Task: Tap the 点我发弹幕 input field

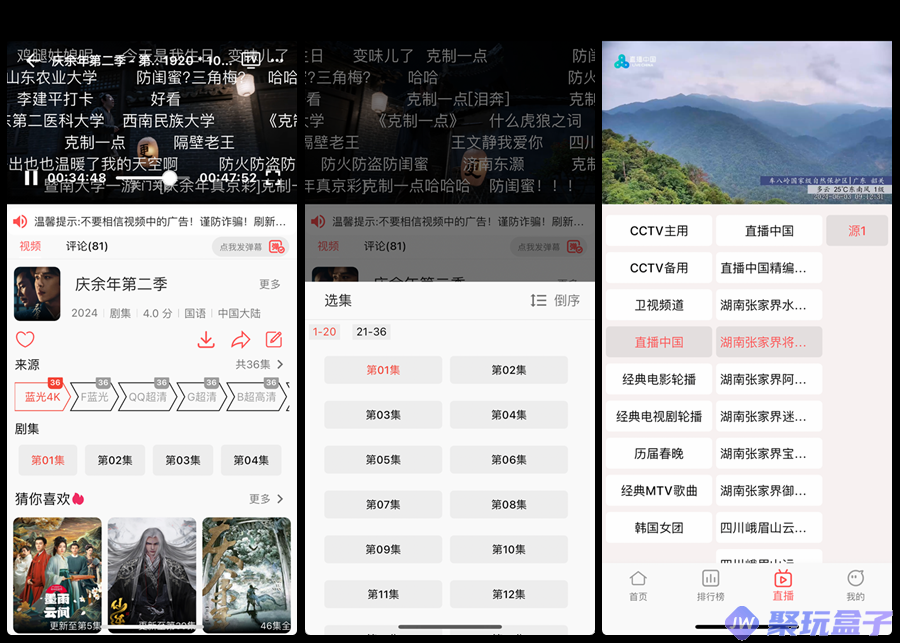Action: click(x=250, y=247)
